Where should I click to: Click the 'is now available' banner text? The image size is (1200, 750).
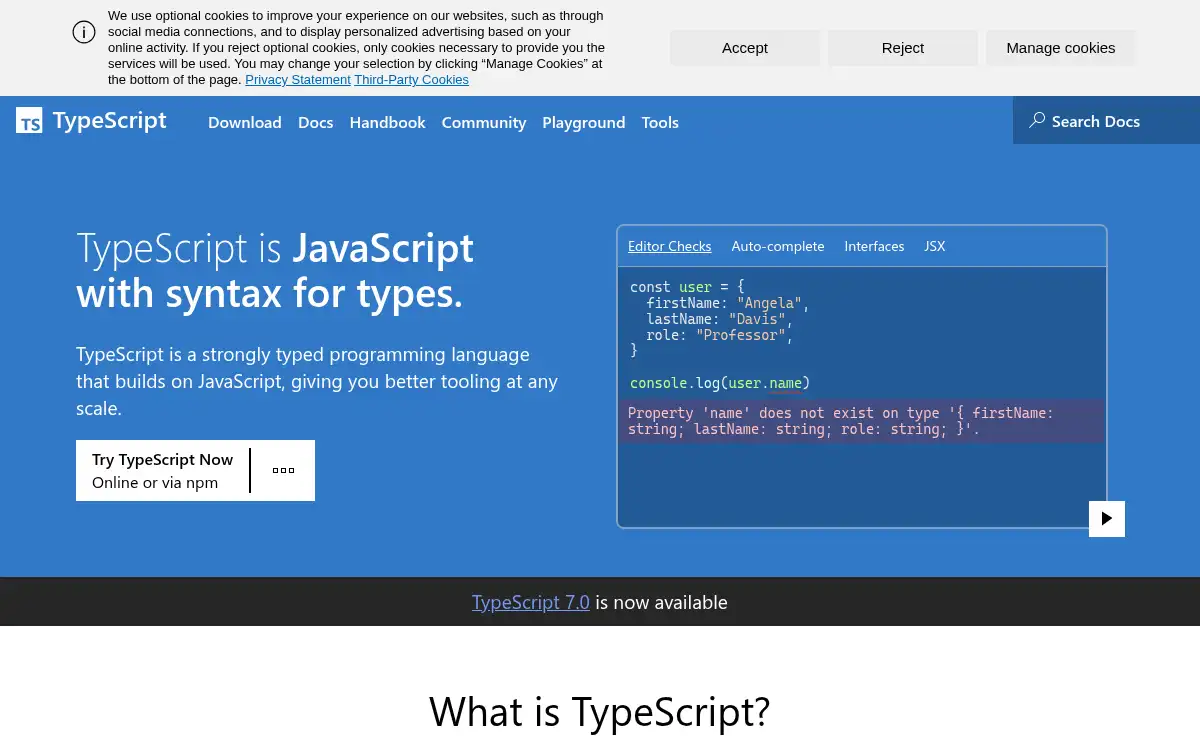click(x=662, y=602)
